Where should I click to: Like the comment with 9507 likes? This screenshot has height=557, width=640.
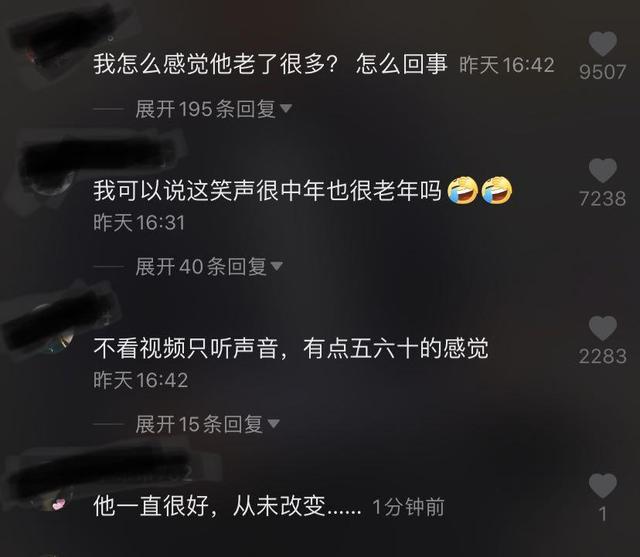pyautogui.click(x=603, y=44)
